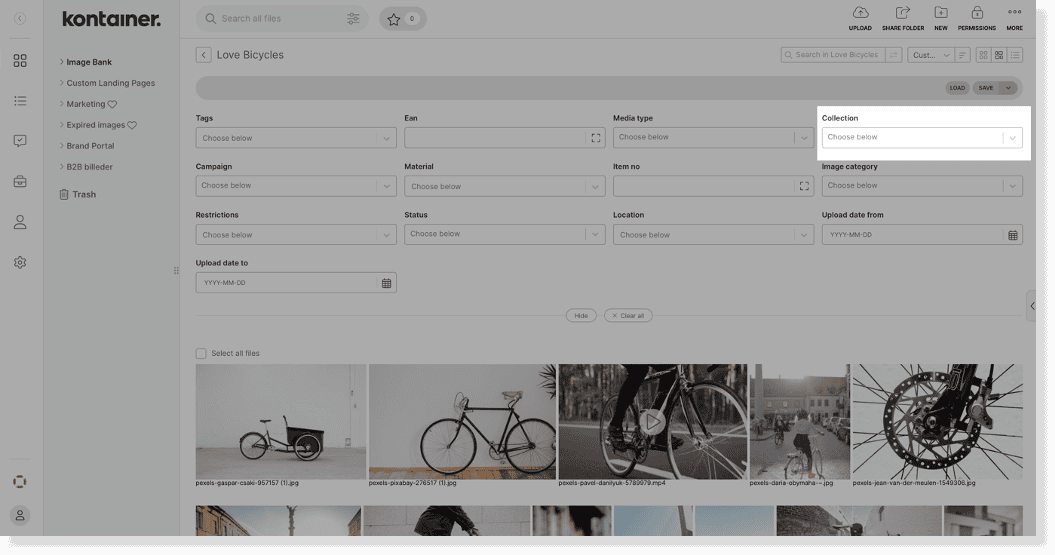Screen dimensions: 1055x555
Task: Select Brand Portal in the folder list
Action: [x=90, y=146]
